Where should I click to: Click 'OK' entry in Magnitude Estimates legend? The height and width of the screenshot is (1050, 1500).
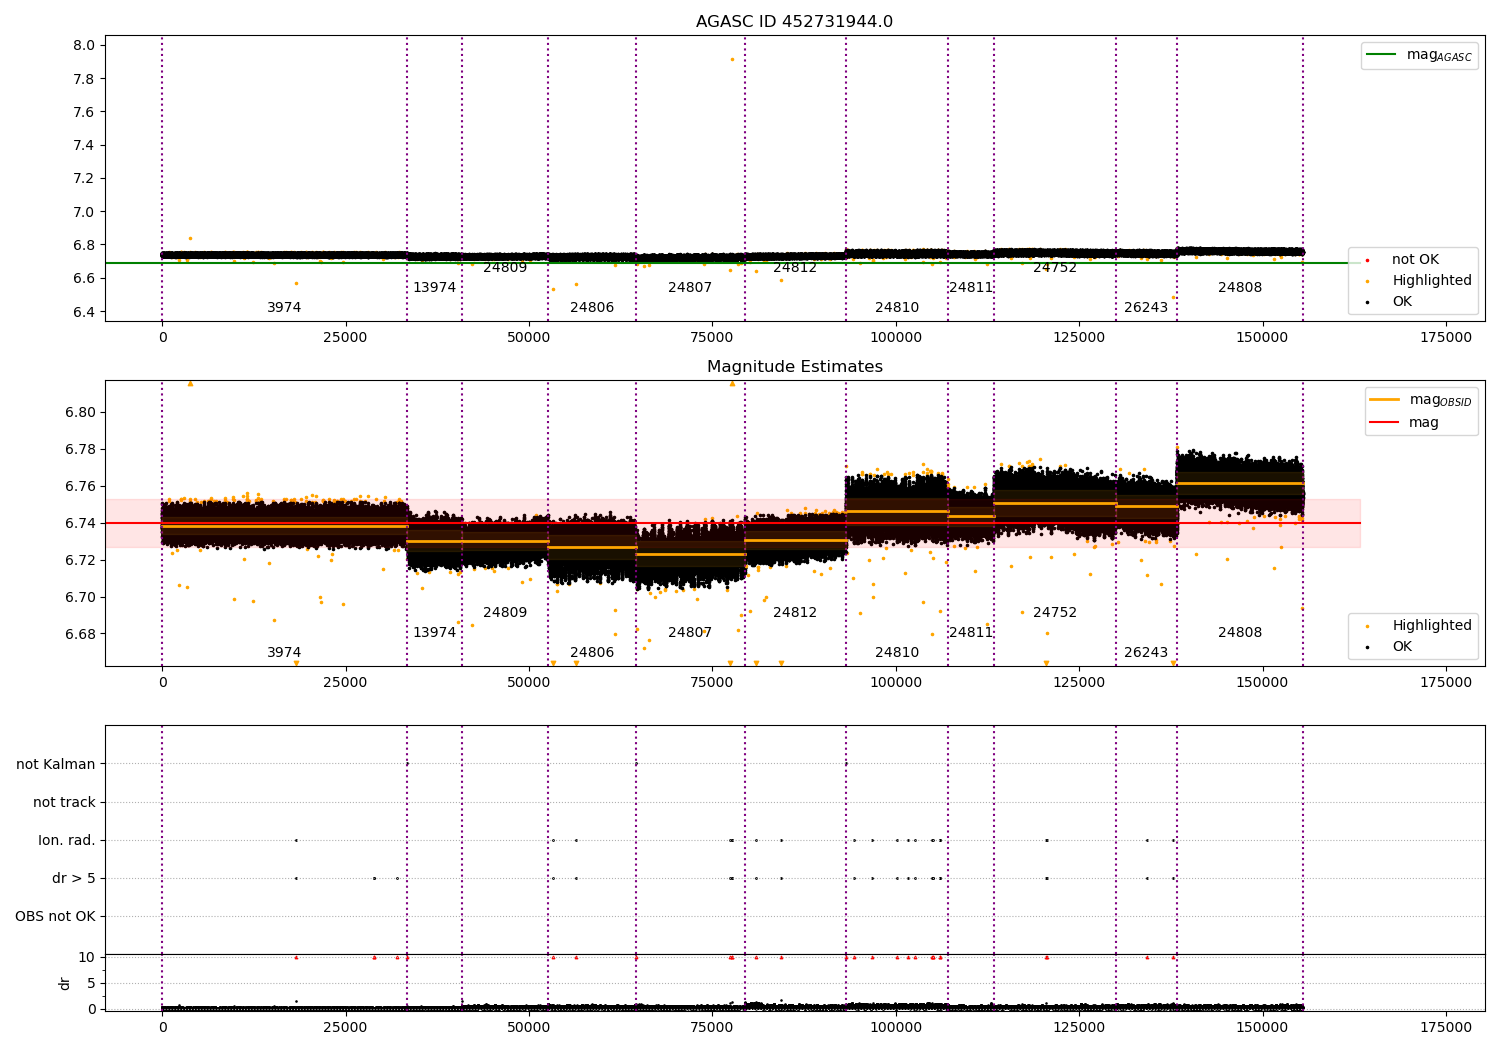[x=1402, y=646]
